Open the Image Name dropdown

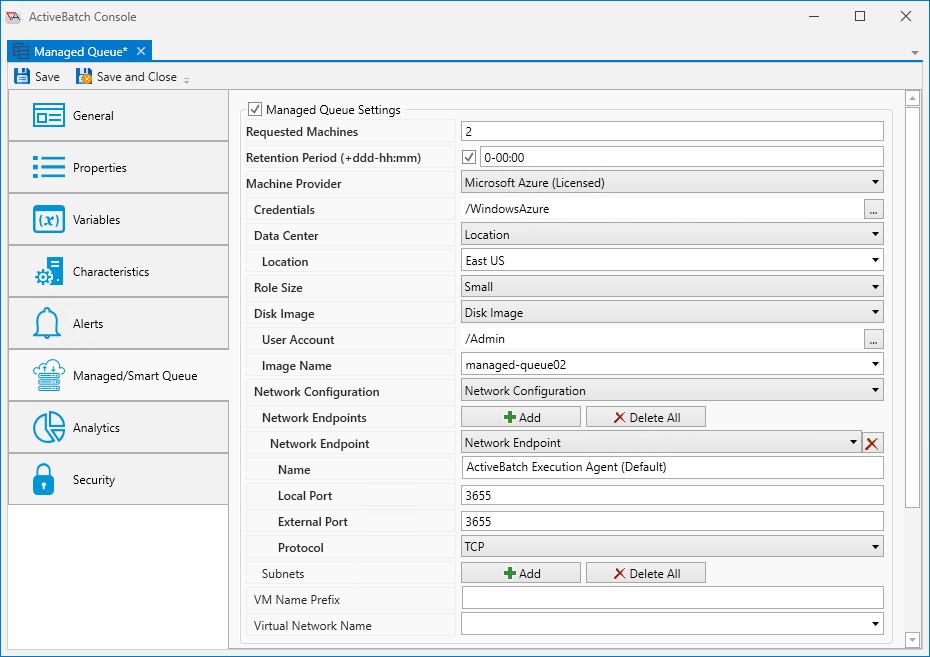click(x=672, y=365)
